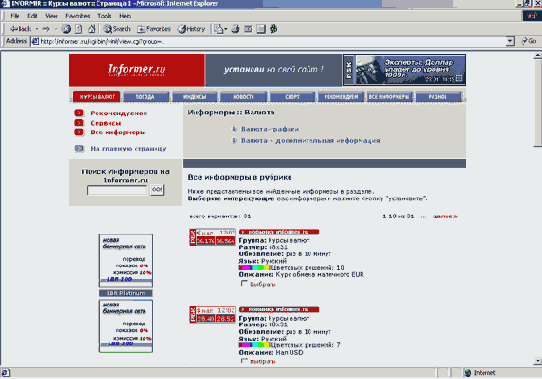The image size is (542, 379).
Task: Open the address bar URL dropdown
Action: coord(510,41)
